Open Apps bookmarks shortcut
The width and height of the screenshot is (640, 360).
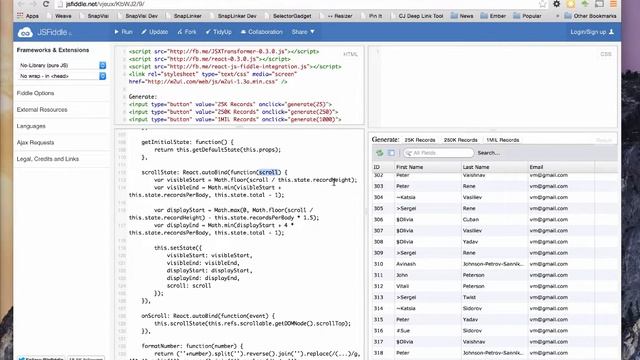point(28,16)
